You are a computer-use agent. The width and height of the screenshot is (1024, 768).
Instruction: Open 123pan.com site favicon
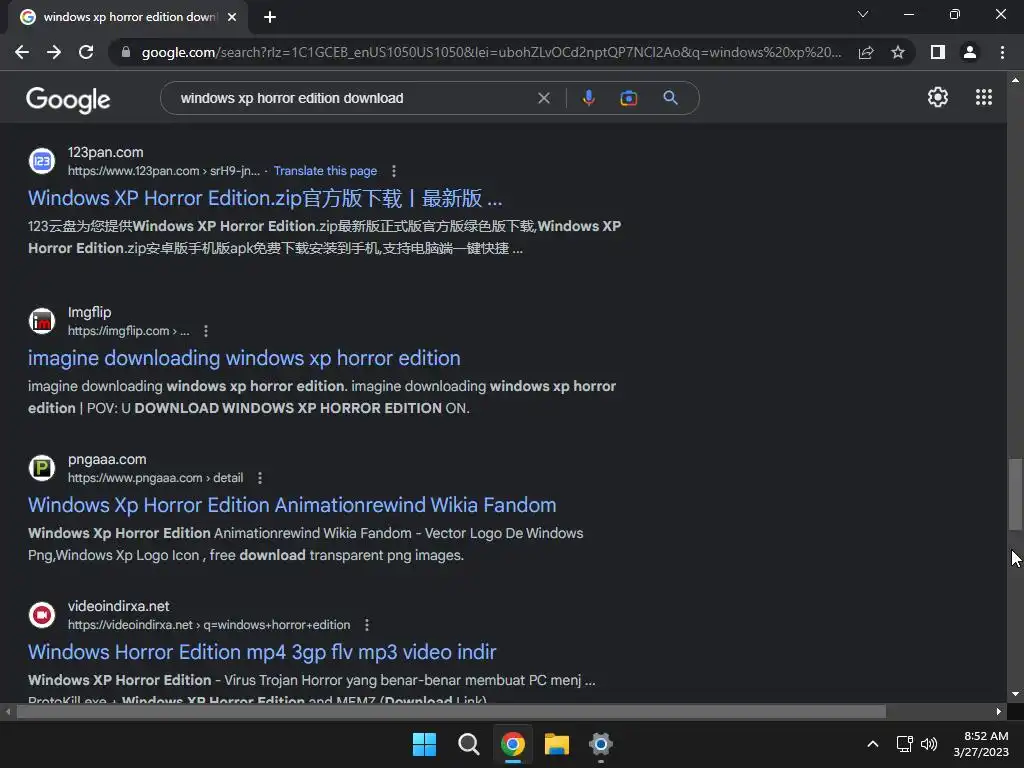[x=42, y=161]
